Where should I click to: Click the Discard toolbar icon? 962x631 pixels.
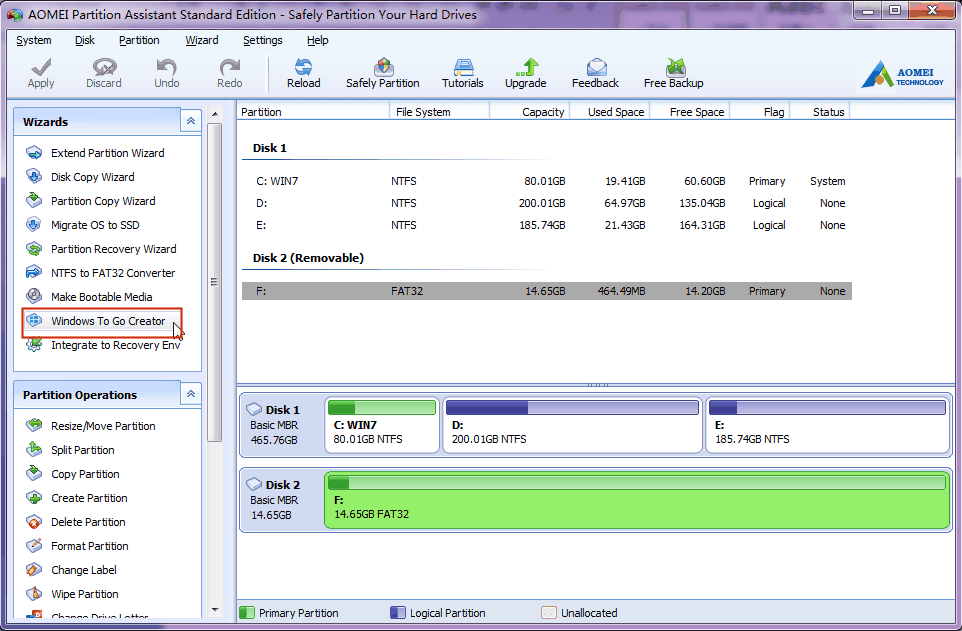click(104, 67)
